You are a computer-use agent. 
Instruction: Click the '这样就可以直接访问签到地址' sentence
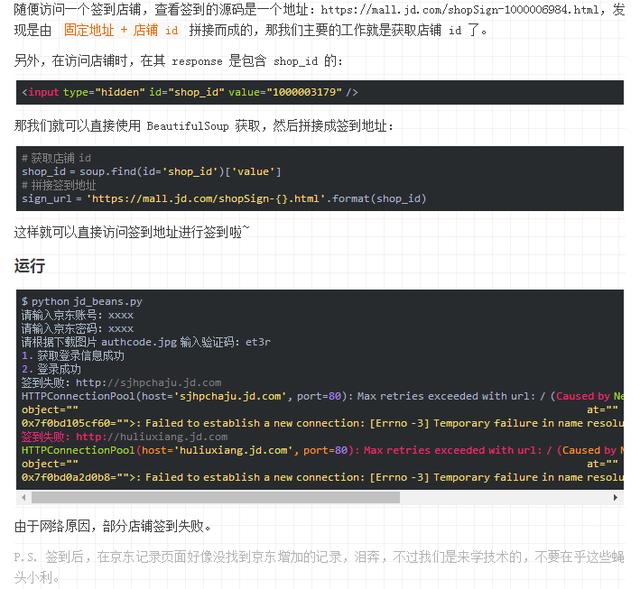pyautogui.click(x=131, y=232)
